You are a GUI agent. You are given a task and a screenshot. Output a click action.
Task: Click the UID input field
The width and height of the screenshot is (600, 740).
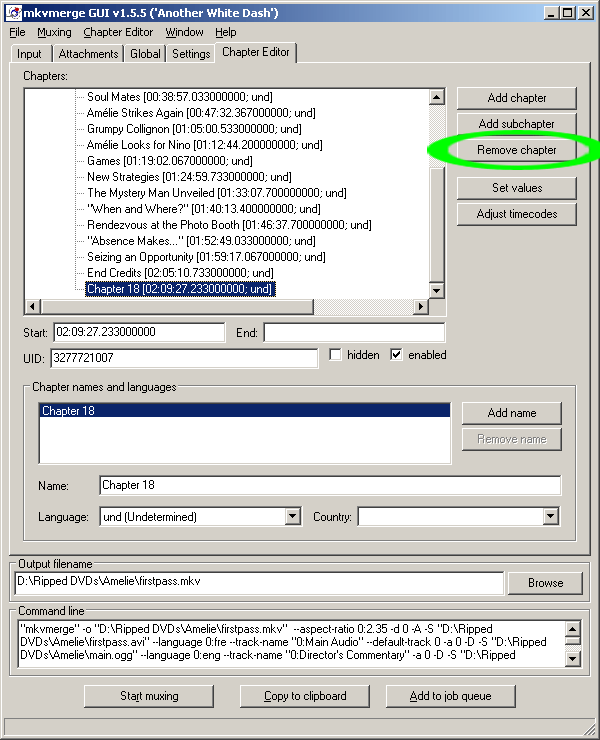point(184,358)
